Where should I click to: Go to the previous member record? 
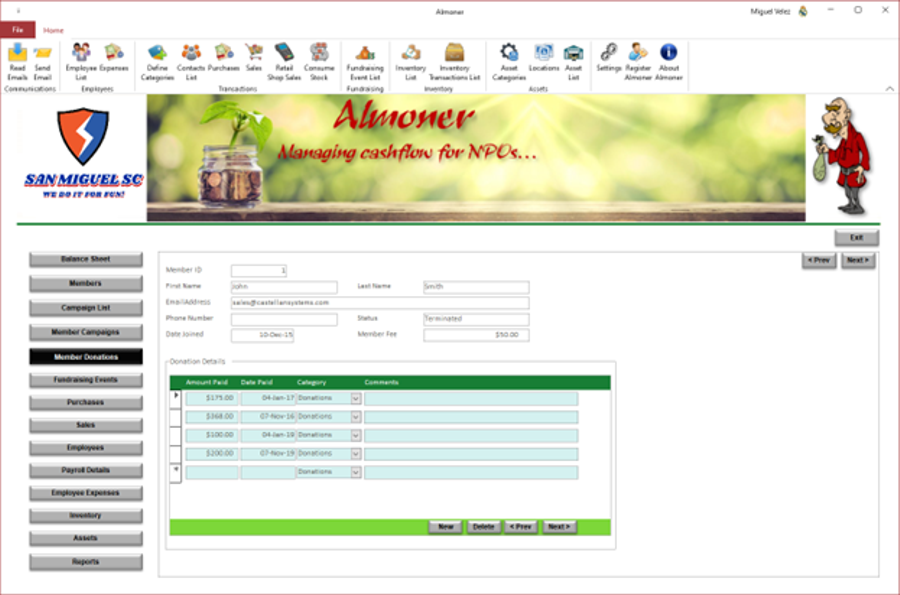point(818,260)
